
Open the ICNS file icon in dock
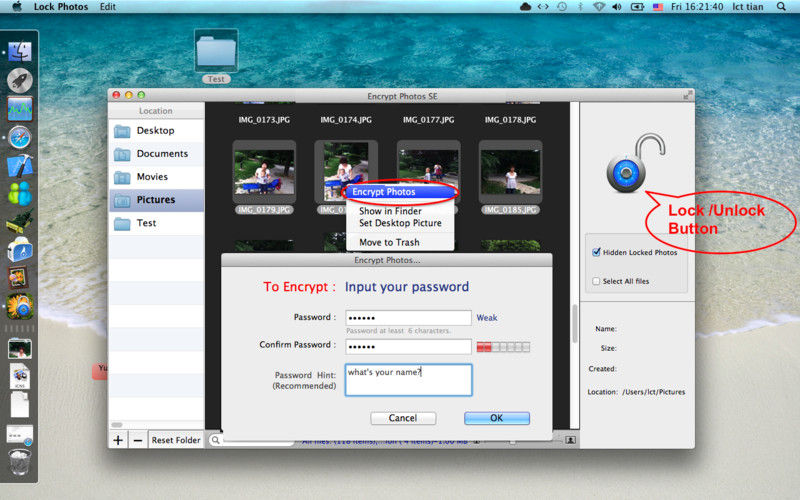(x=20, y=377)
